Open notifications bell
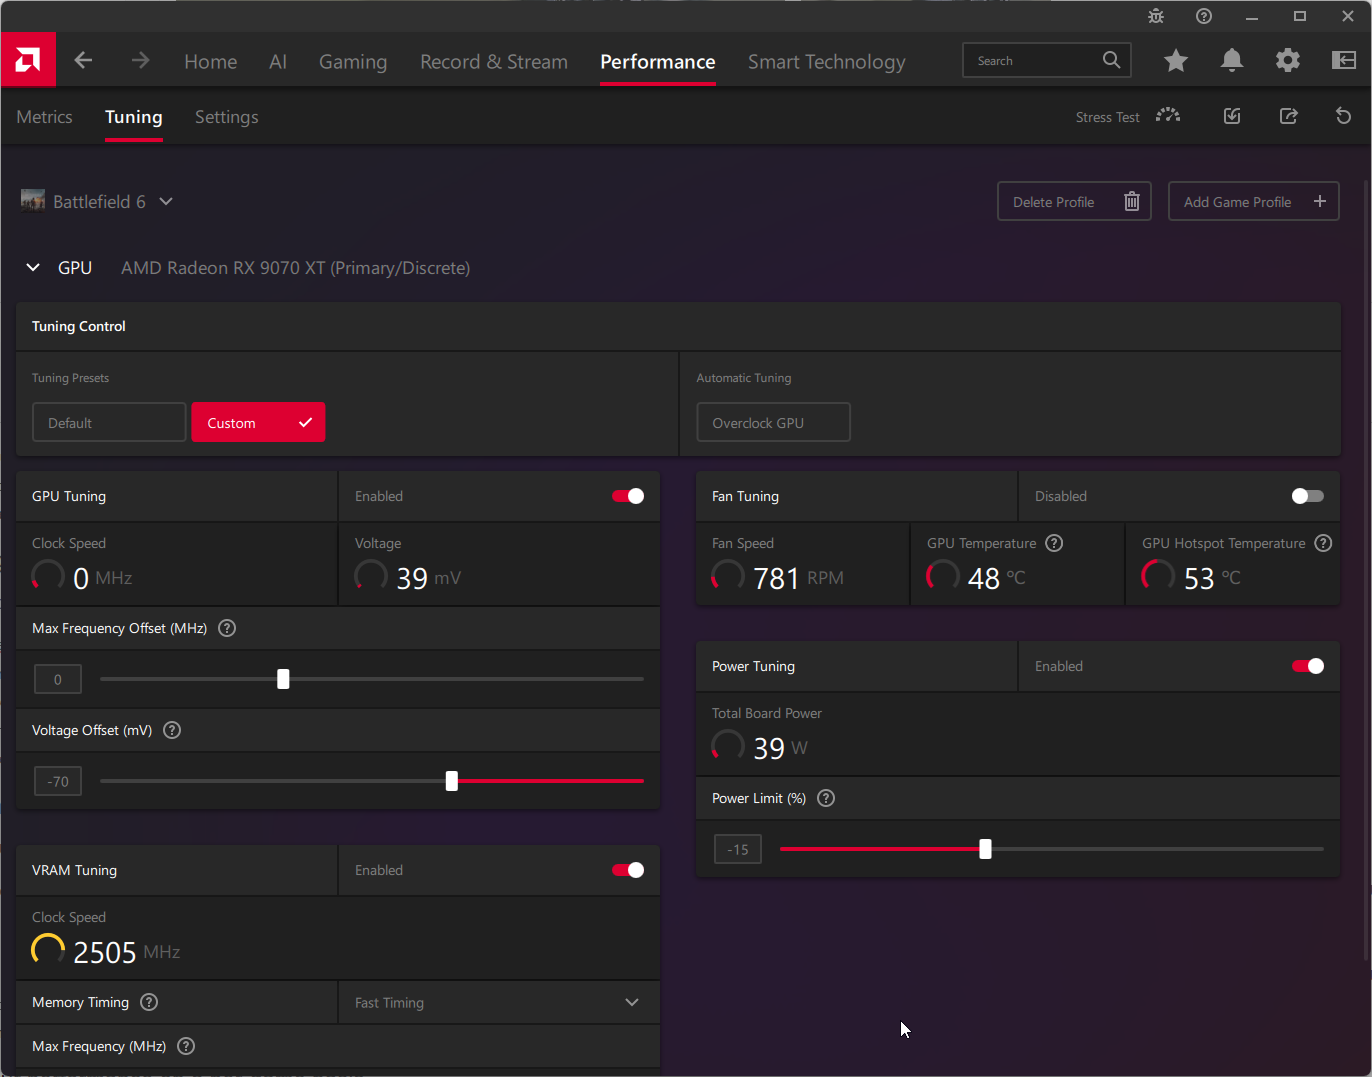 [1232, 61]
